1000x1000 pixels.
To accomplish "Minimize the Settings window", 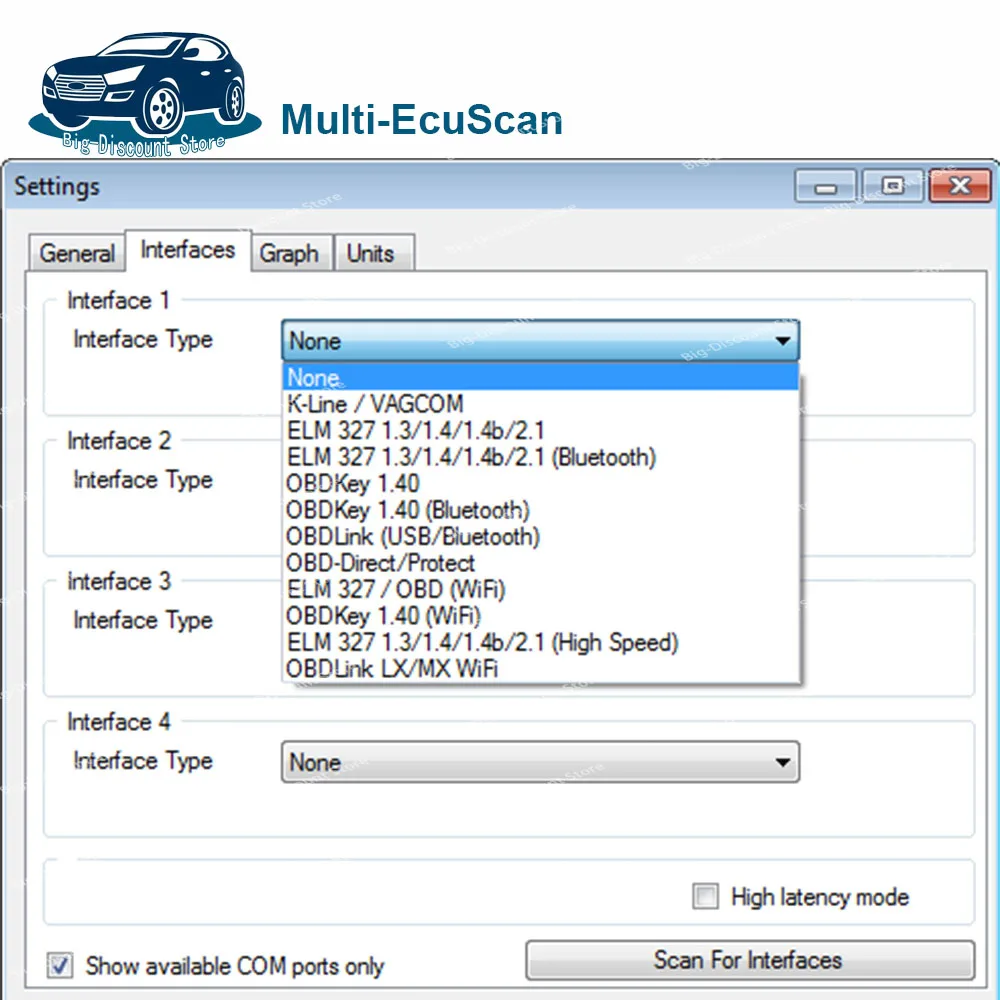I will [825, 186].
